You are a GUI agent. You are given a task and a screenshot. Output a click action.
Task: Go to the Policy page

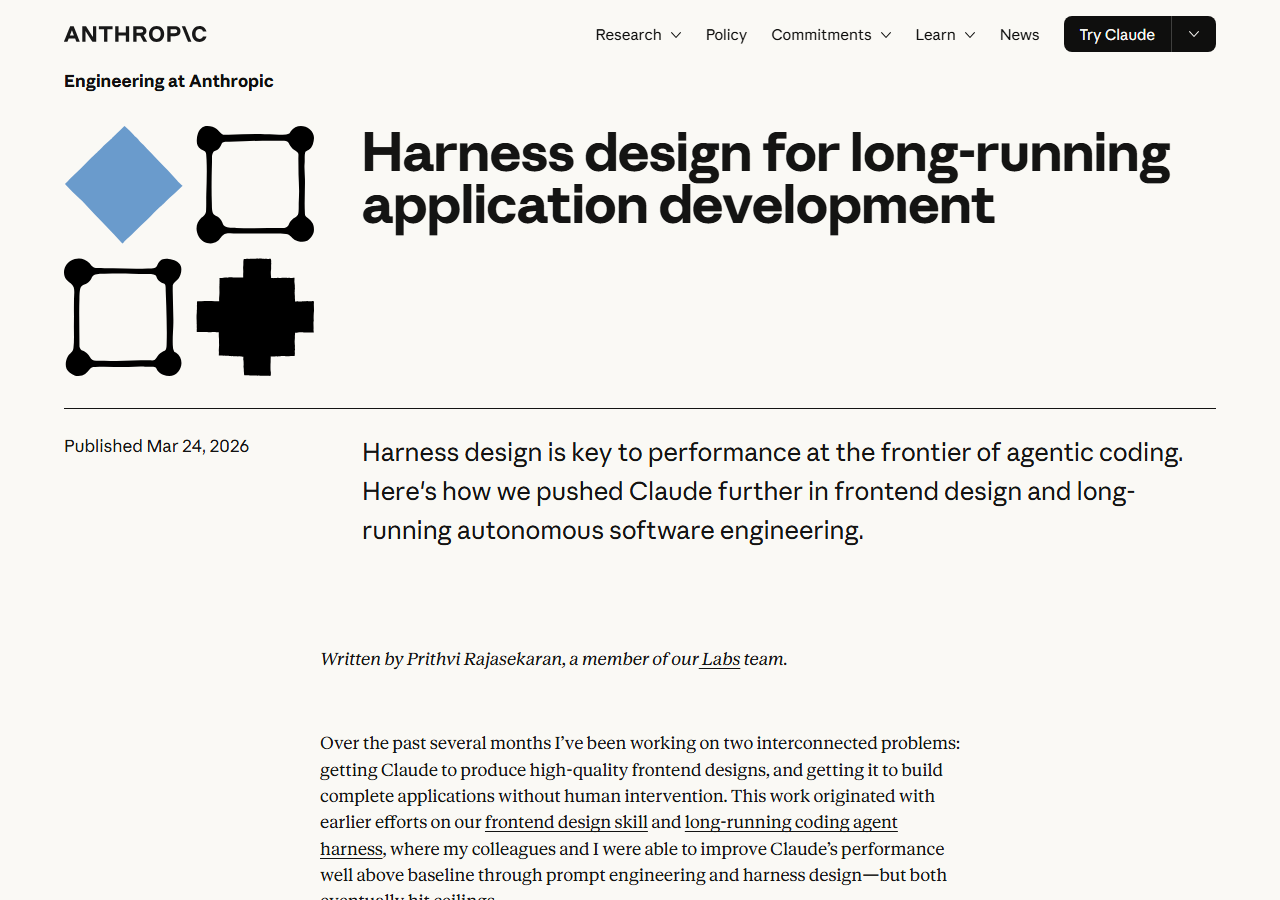(x=726, y=34)
